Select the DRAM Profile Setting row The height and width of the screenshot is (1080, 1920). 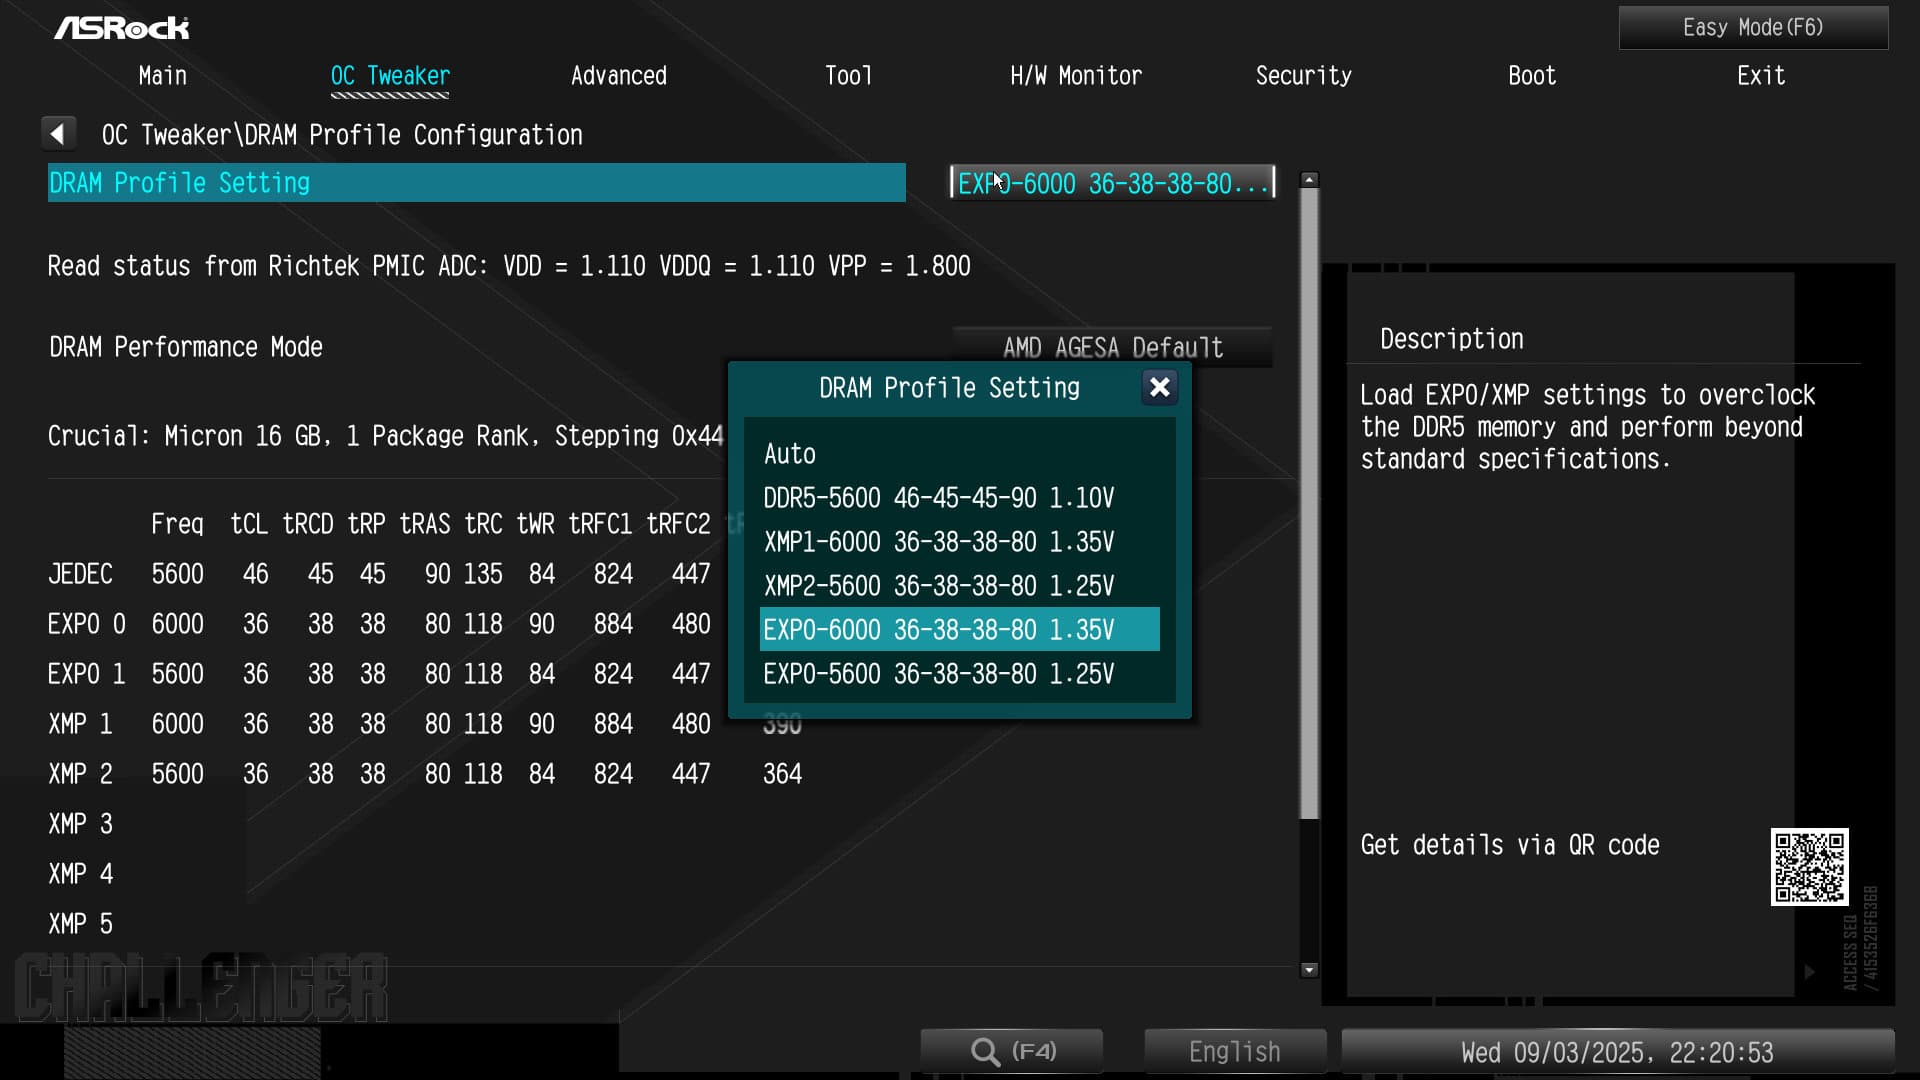[x=476, y=183]
